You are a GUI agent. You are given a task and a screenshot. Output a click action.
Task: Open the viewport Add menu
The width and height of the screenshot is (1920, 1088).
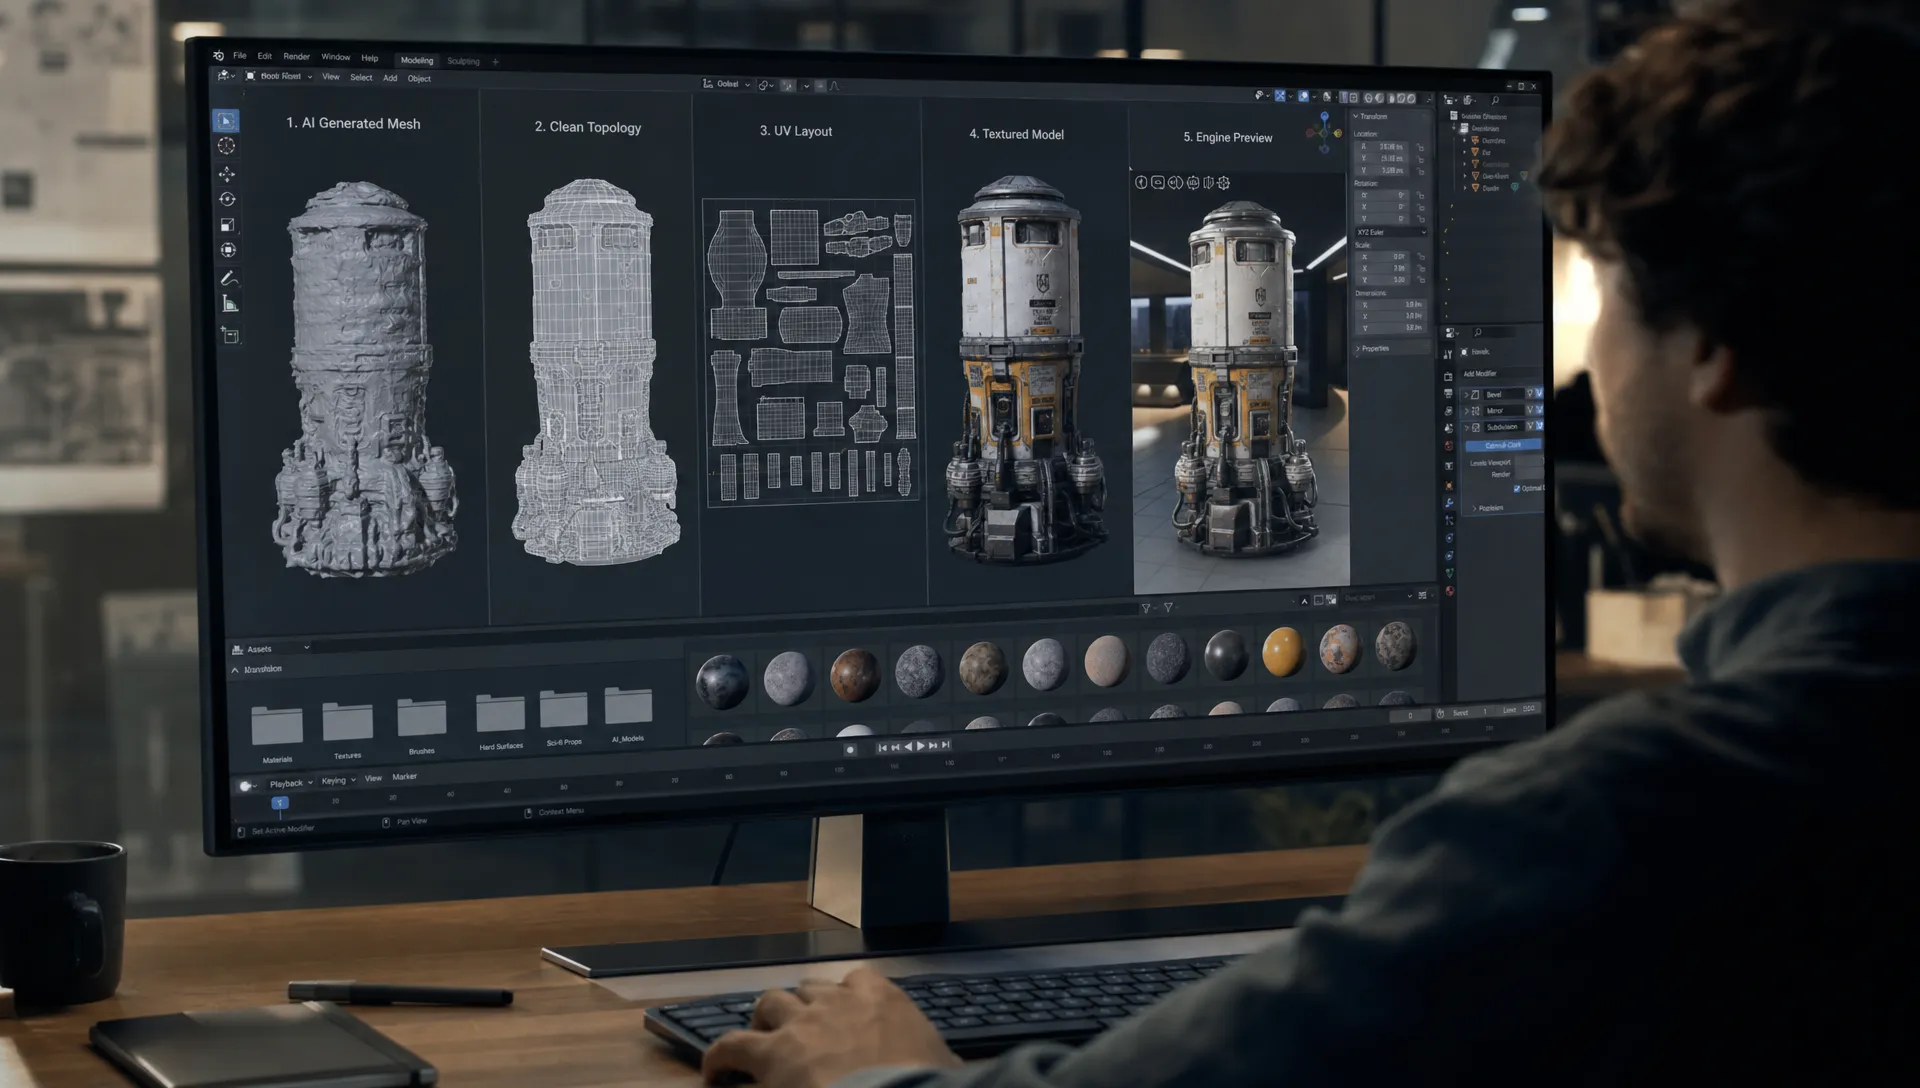coord(390,77)
